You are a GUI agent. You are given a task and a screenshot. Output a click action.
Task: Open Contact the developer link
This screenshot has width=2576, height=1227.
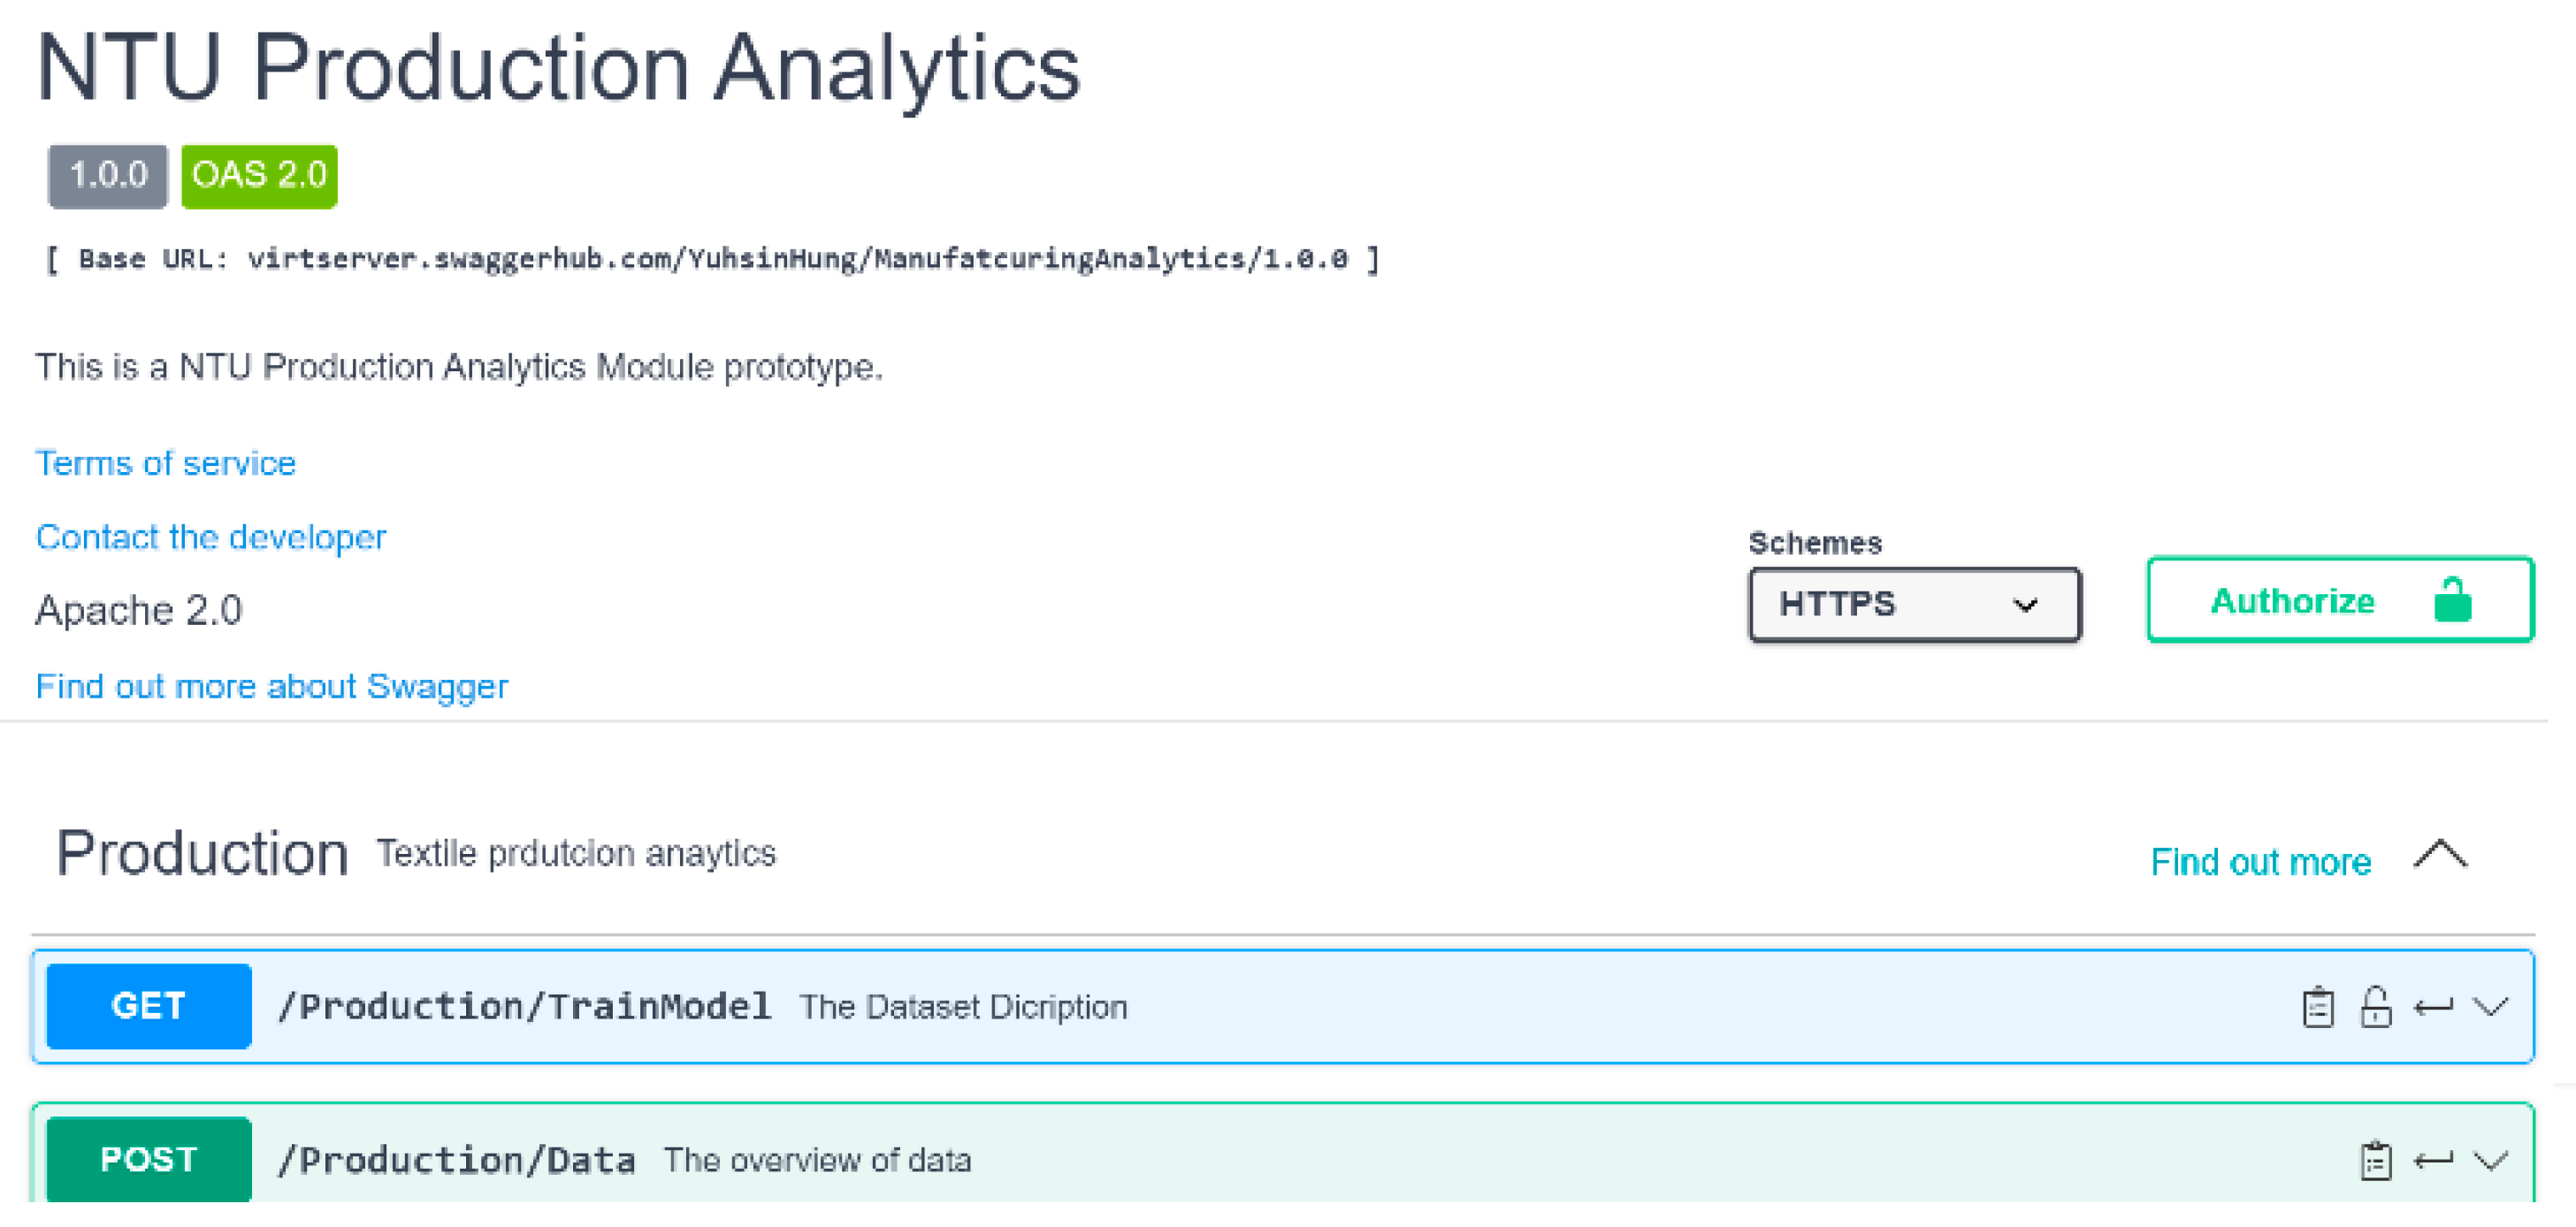click(x=211, y=538)
